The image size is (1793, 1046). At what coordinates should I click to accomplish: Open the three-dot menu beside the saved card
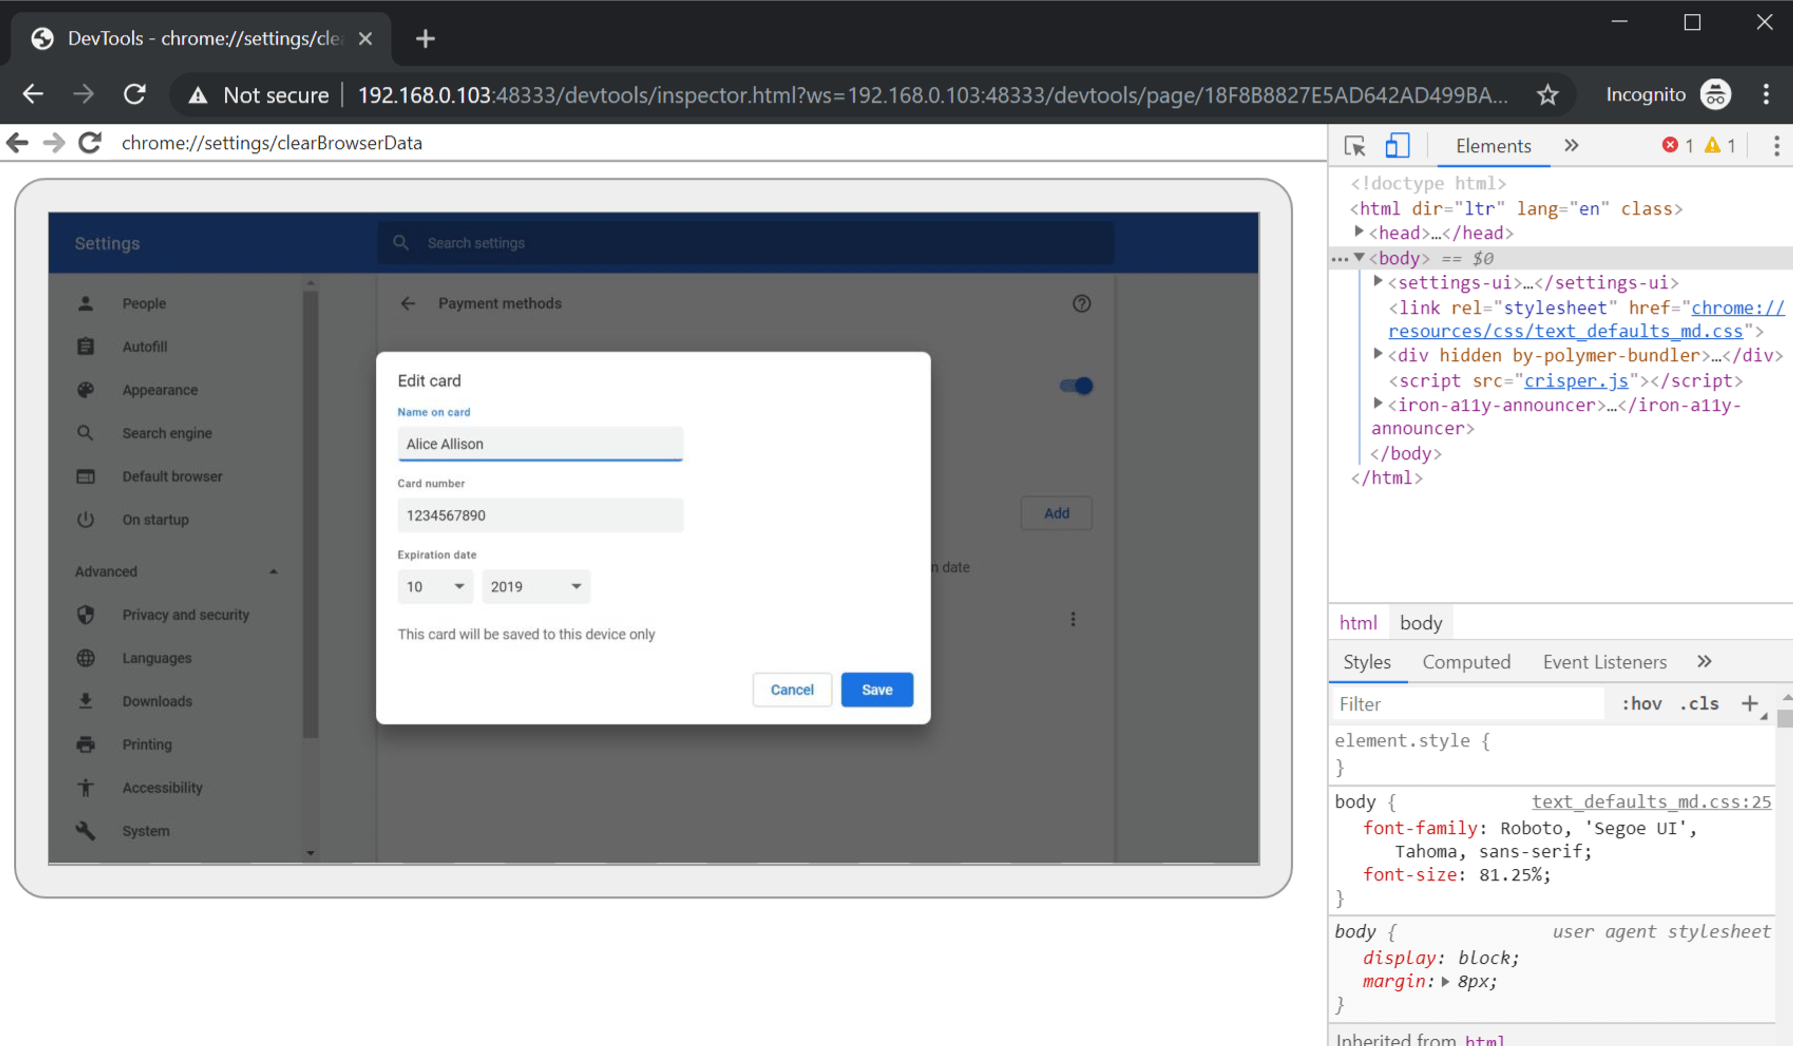click(x=1073, y=619)
